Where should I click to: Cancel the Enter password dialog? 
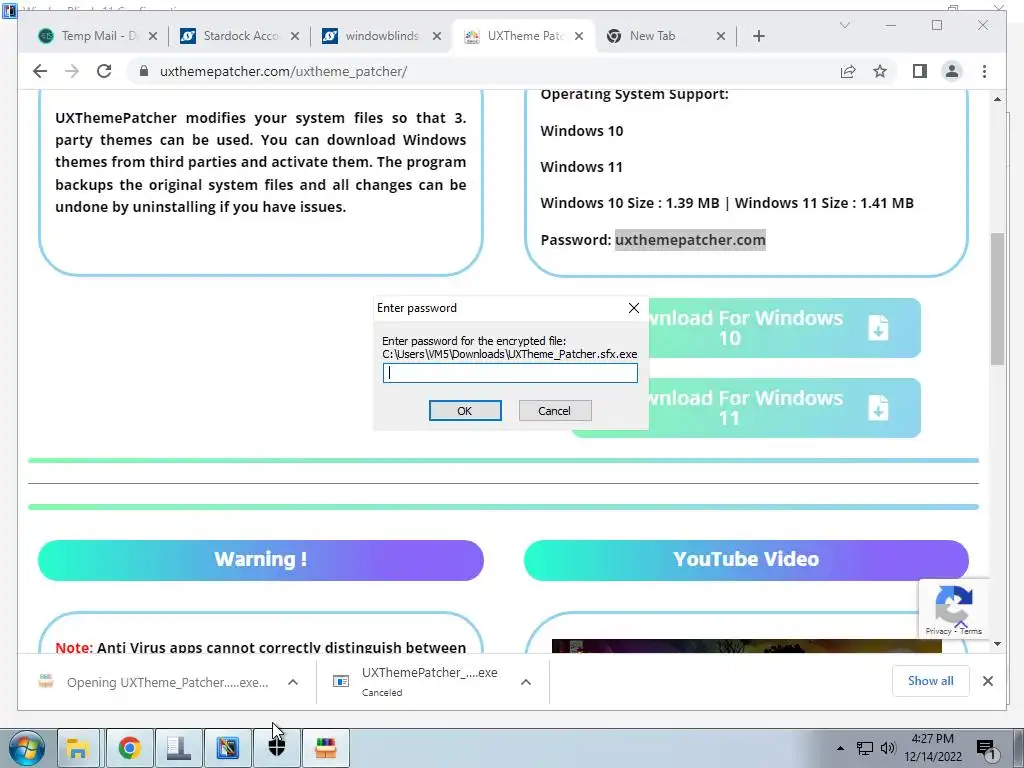coord(554,411)
